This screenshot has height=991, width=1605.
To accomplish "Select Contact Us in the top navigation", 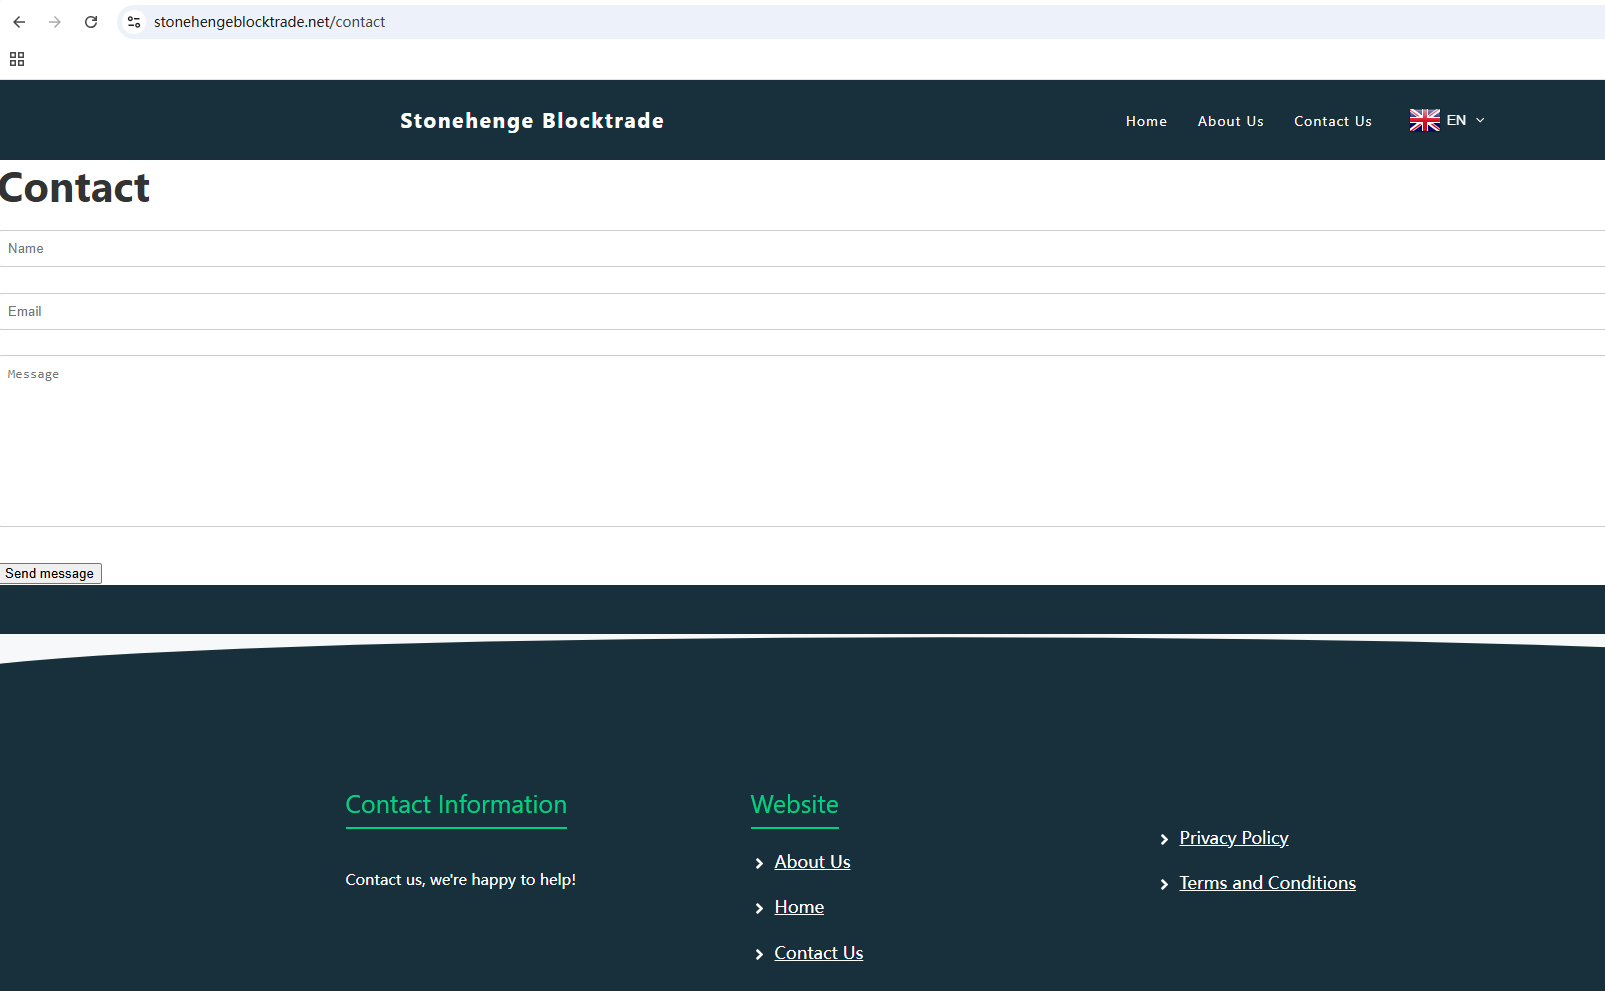I will 1332,121.
